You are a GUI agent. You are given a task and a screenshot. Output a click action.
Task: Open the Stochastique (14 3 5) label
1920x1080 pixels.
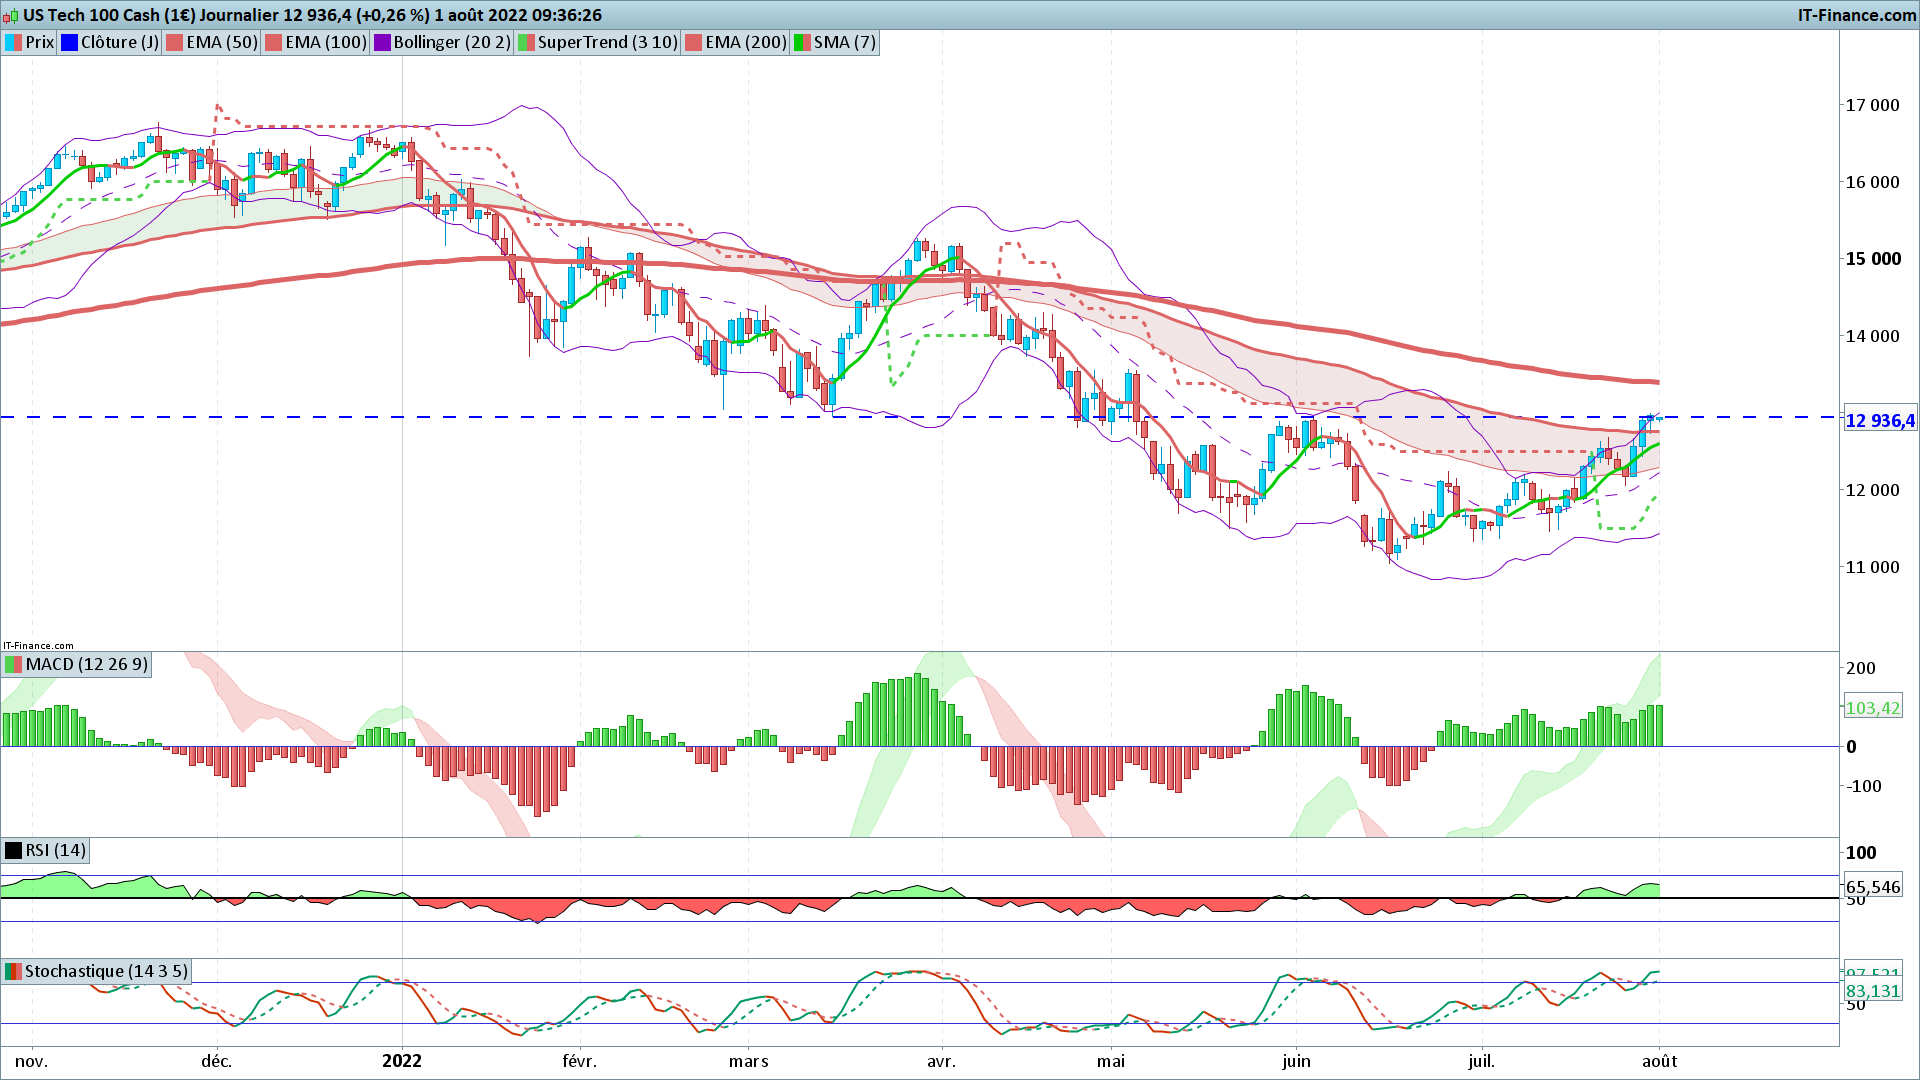pyautogui.click(x=105, y=971)
